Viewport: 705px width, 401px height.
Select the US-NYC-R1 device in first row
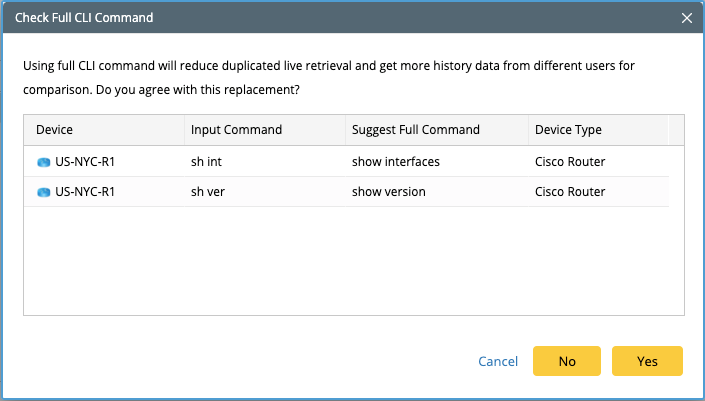tap(85, 162)
